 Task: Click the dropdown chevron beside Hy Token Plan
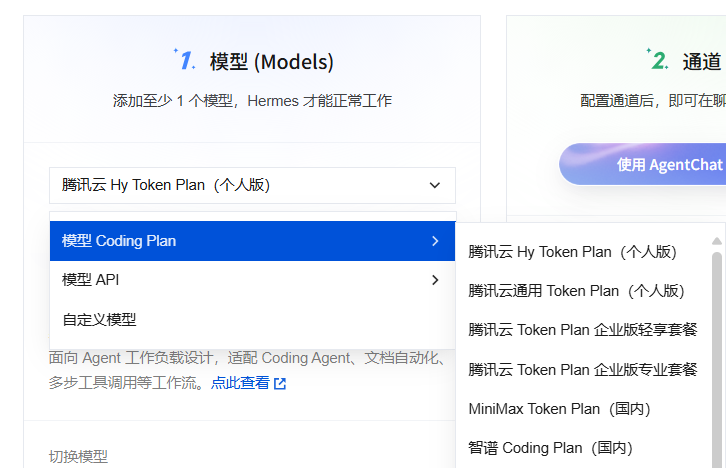434,185
